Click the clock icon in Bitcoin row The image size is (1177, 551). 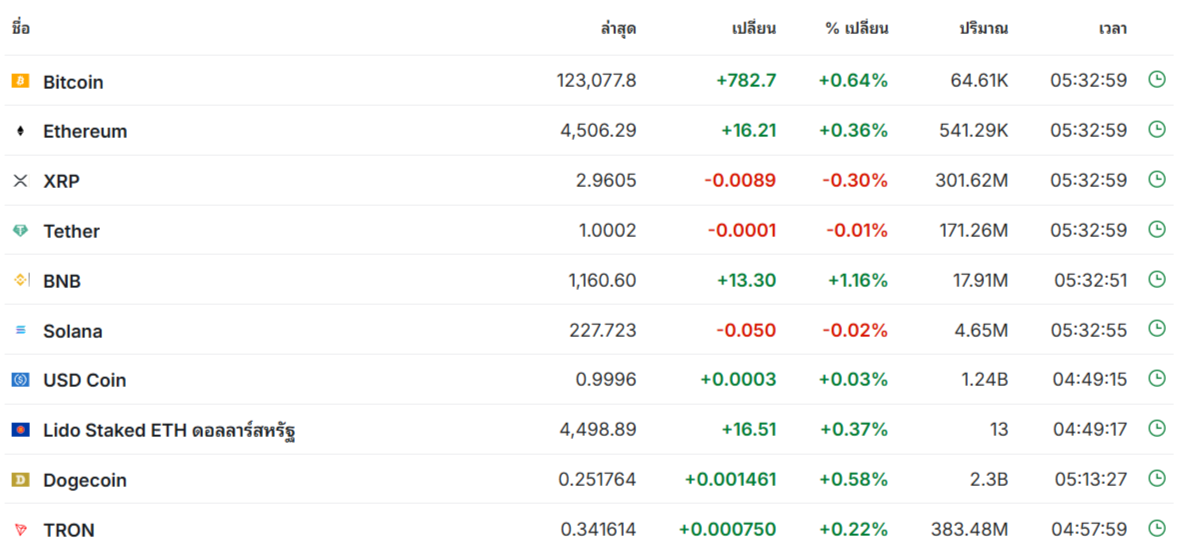coord(1157,79)
